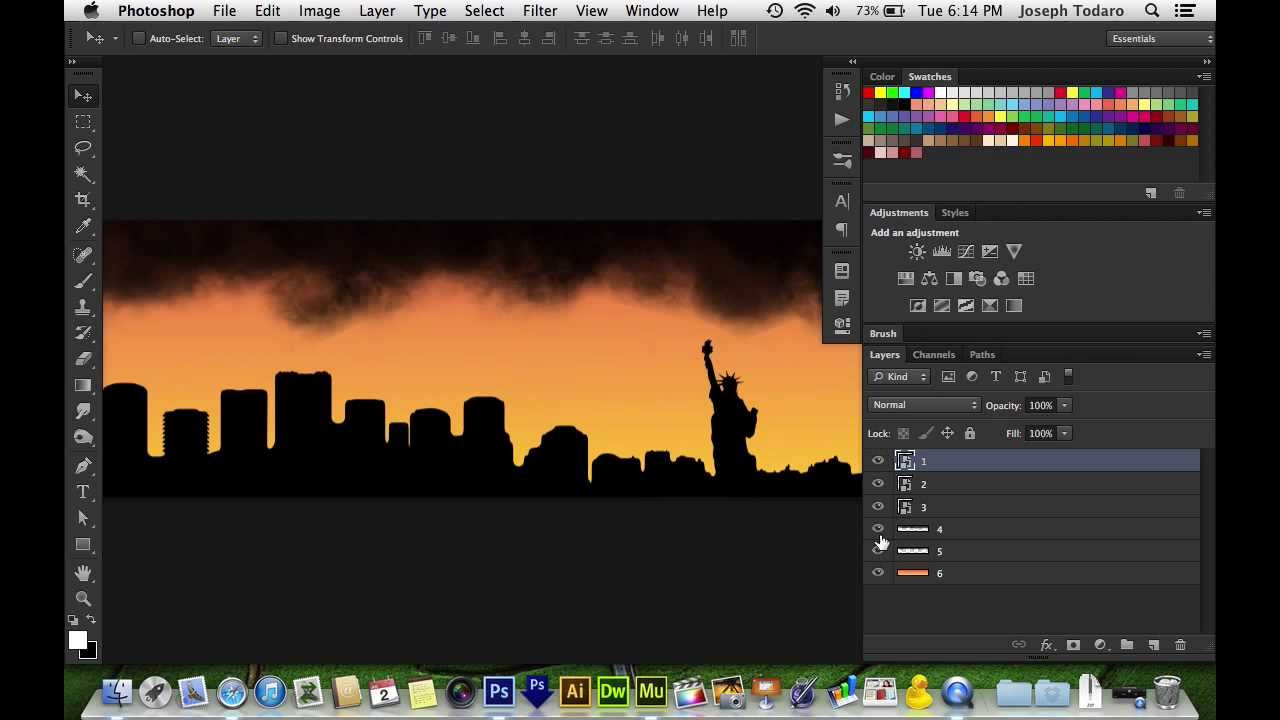Open the Image menu
Image resolution: width=1280 pixels, height=720 pixels.
coord(319,11)
